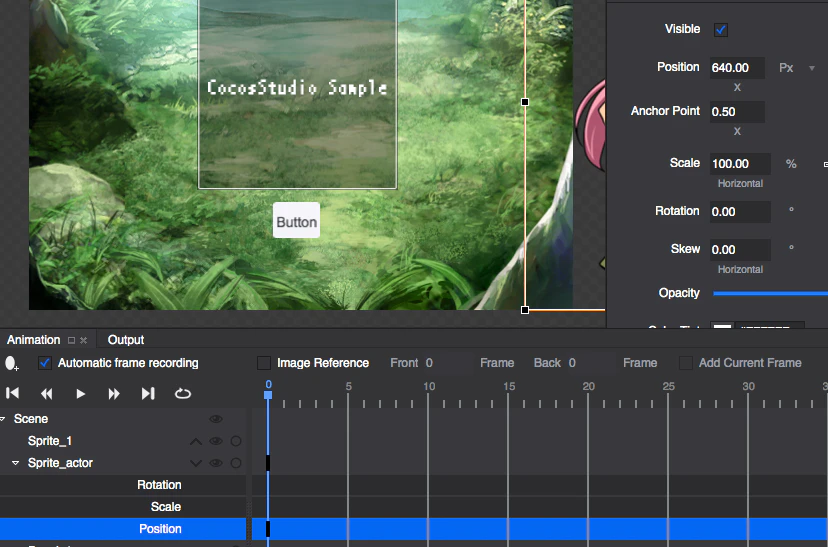Switch to the Output tab
This screenshot has height=547, width=828.
coord(126,339)
